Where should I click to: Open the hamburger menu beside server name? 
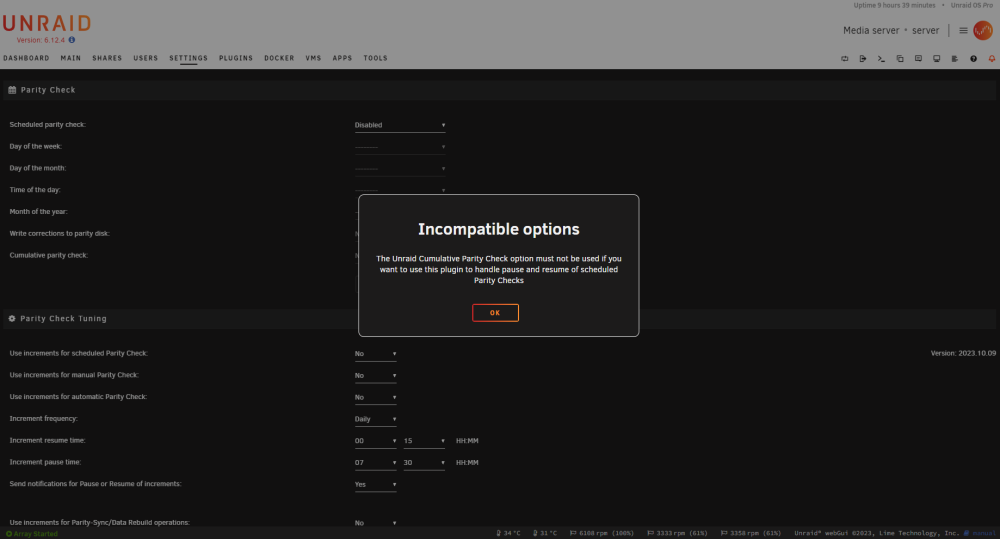pyautogui.click(x=963, y=30)
